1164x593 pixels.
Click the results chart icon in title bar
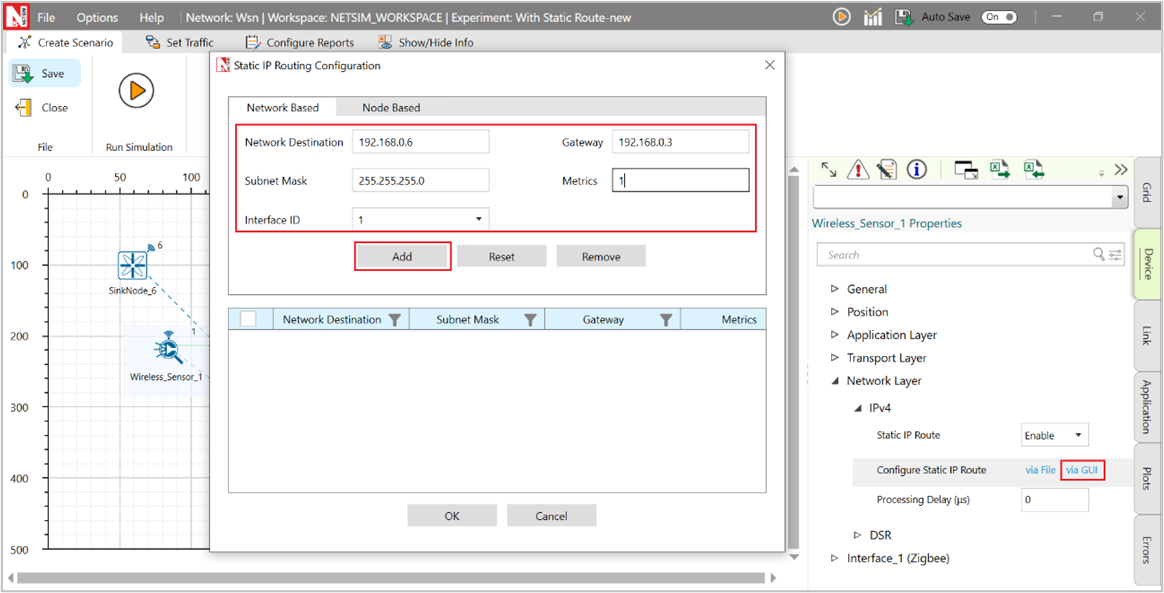(872, 17)
